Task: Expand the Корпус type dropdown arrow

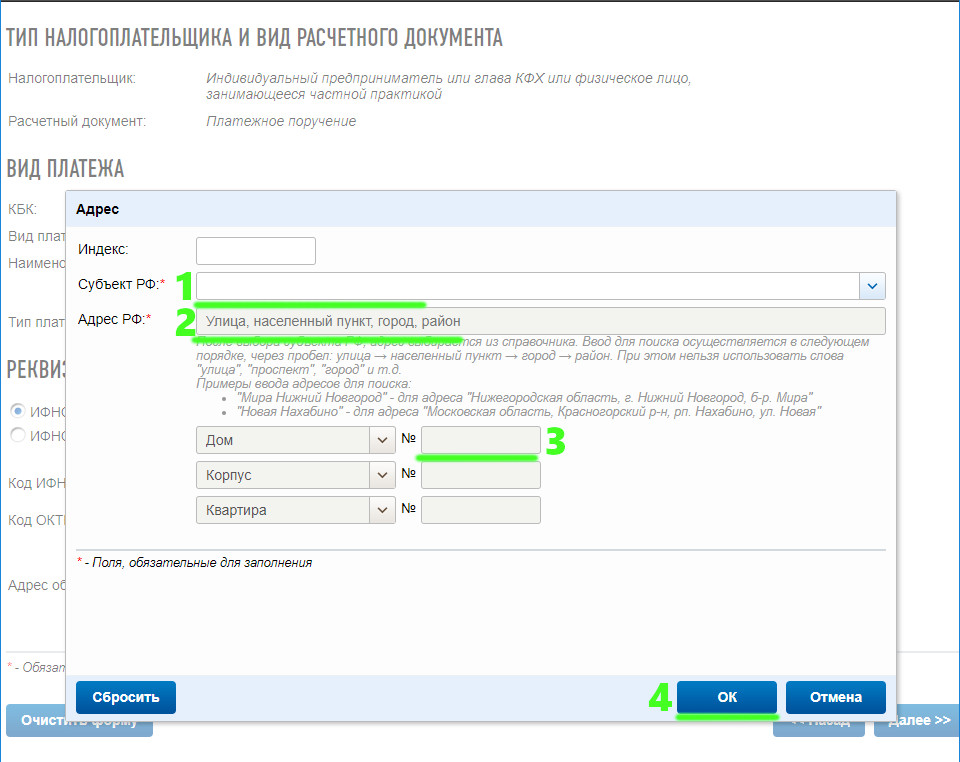Action: tap(383, 475)
